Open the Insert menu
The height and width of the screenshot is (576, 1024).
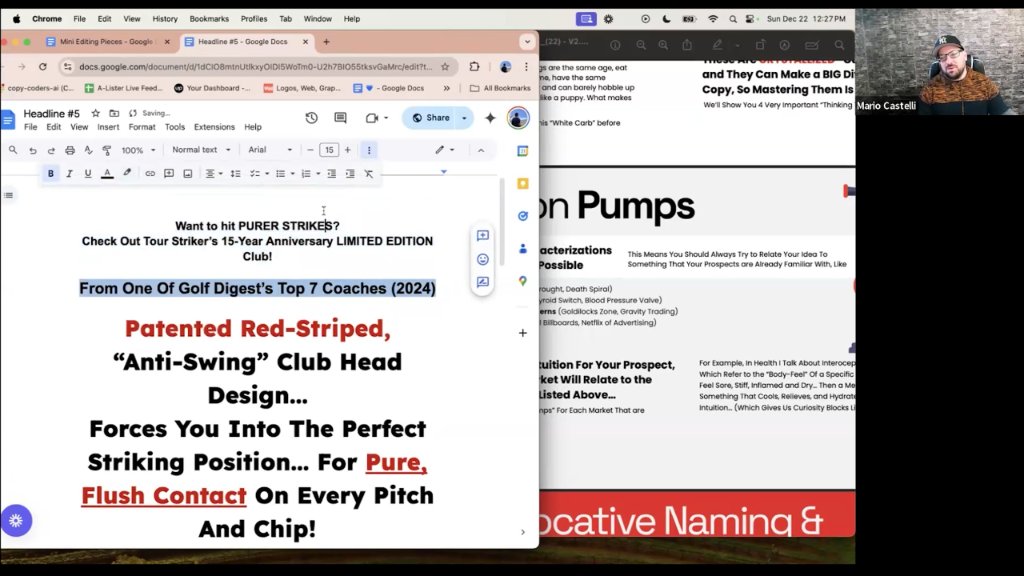click(108, 127)
